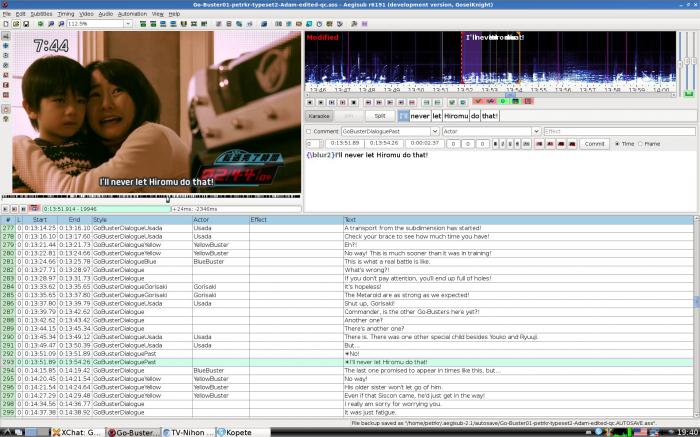This screenshot has height=437, width=700.
Task: Adjust the audio vertical zoom slider
Action: [x=688, y=61]
